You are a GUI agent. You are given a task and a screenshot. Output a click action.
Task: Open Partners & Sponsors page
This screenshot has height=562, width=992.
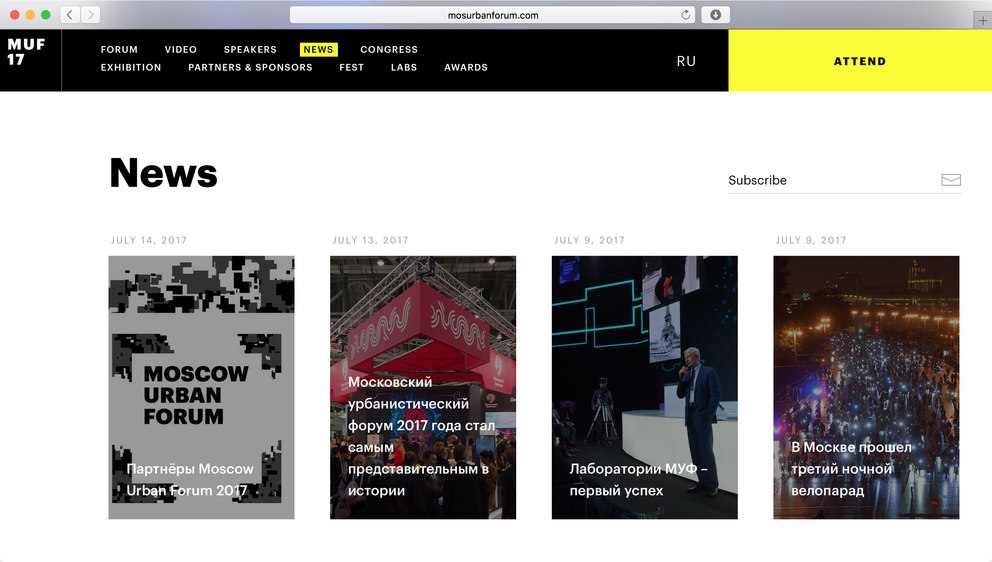[251, 67]
